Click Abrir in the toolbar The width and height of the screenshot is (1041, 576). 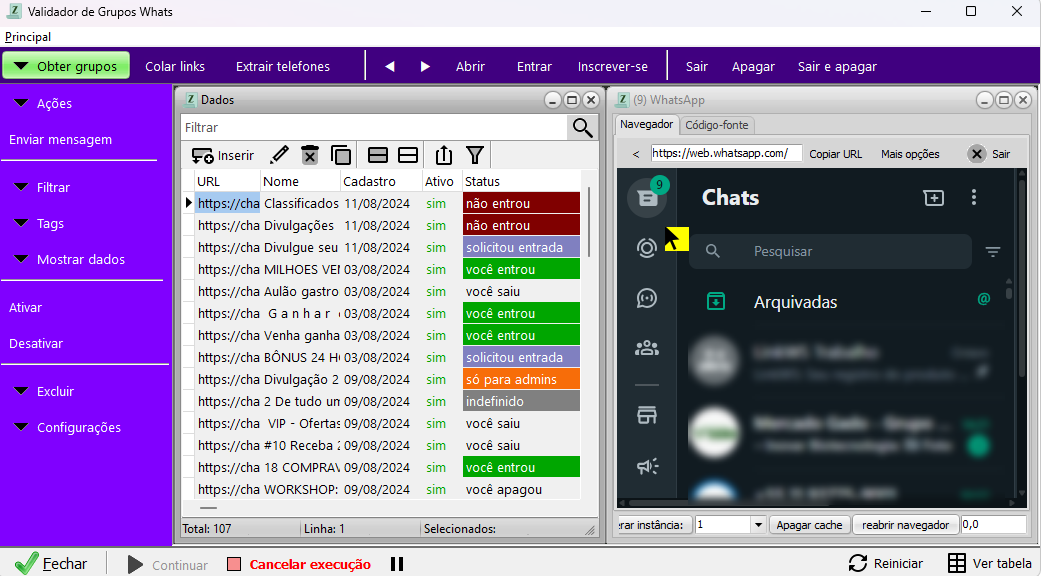(x=470, y=66)
